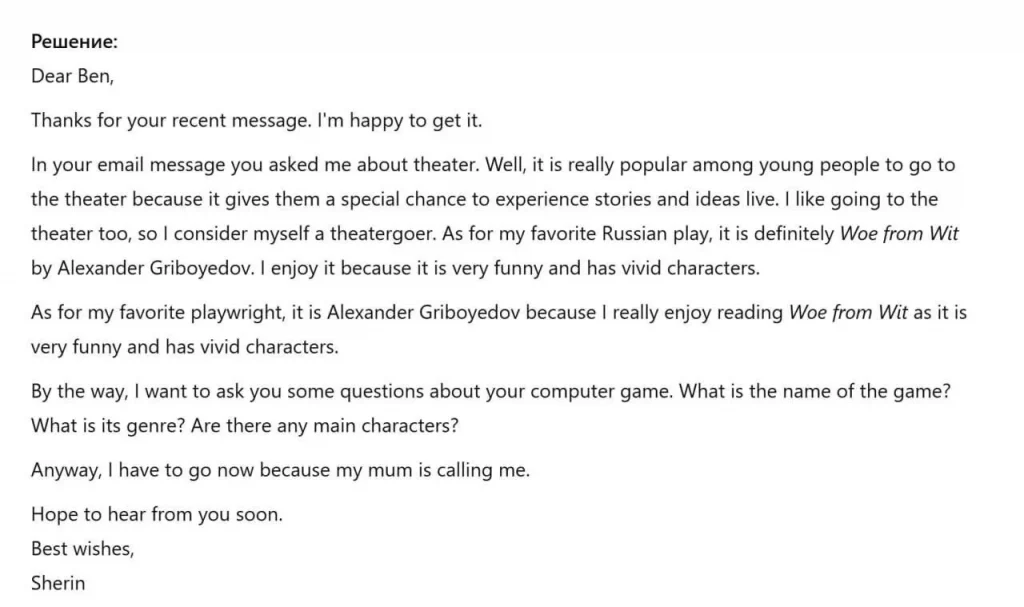The height and width of the screenshot is (607, 1024).
Task: Click the sentence 'Thanks for your recent message'
Action: pyautogui.click(x=170, y=120)
